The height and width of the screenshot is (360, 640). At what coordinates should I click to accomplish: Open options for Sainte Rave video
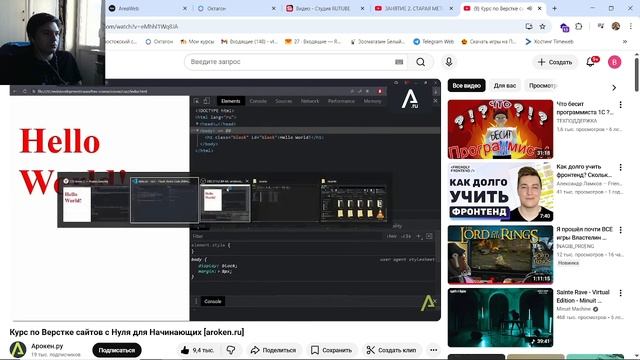(x=620, y=293)
